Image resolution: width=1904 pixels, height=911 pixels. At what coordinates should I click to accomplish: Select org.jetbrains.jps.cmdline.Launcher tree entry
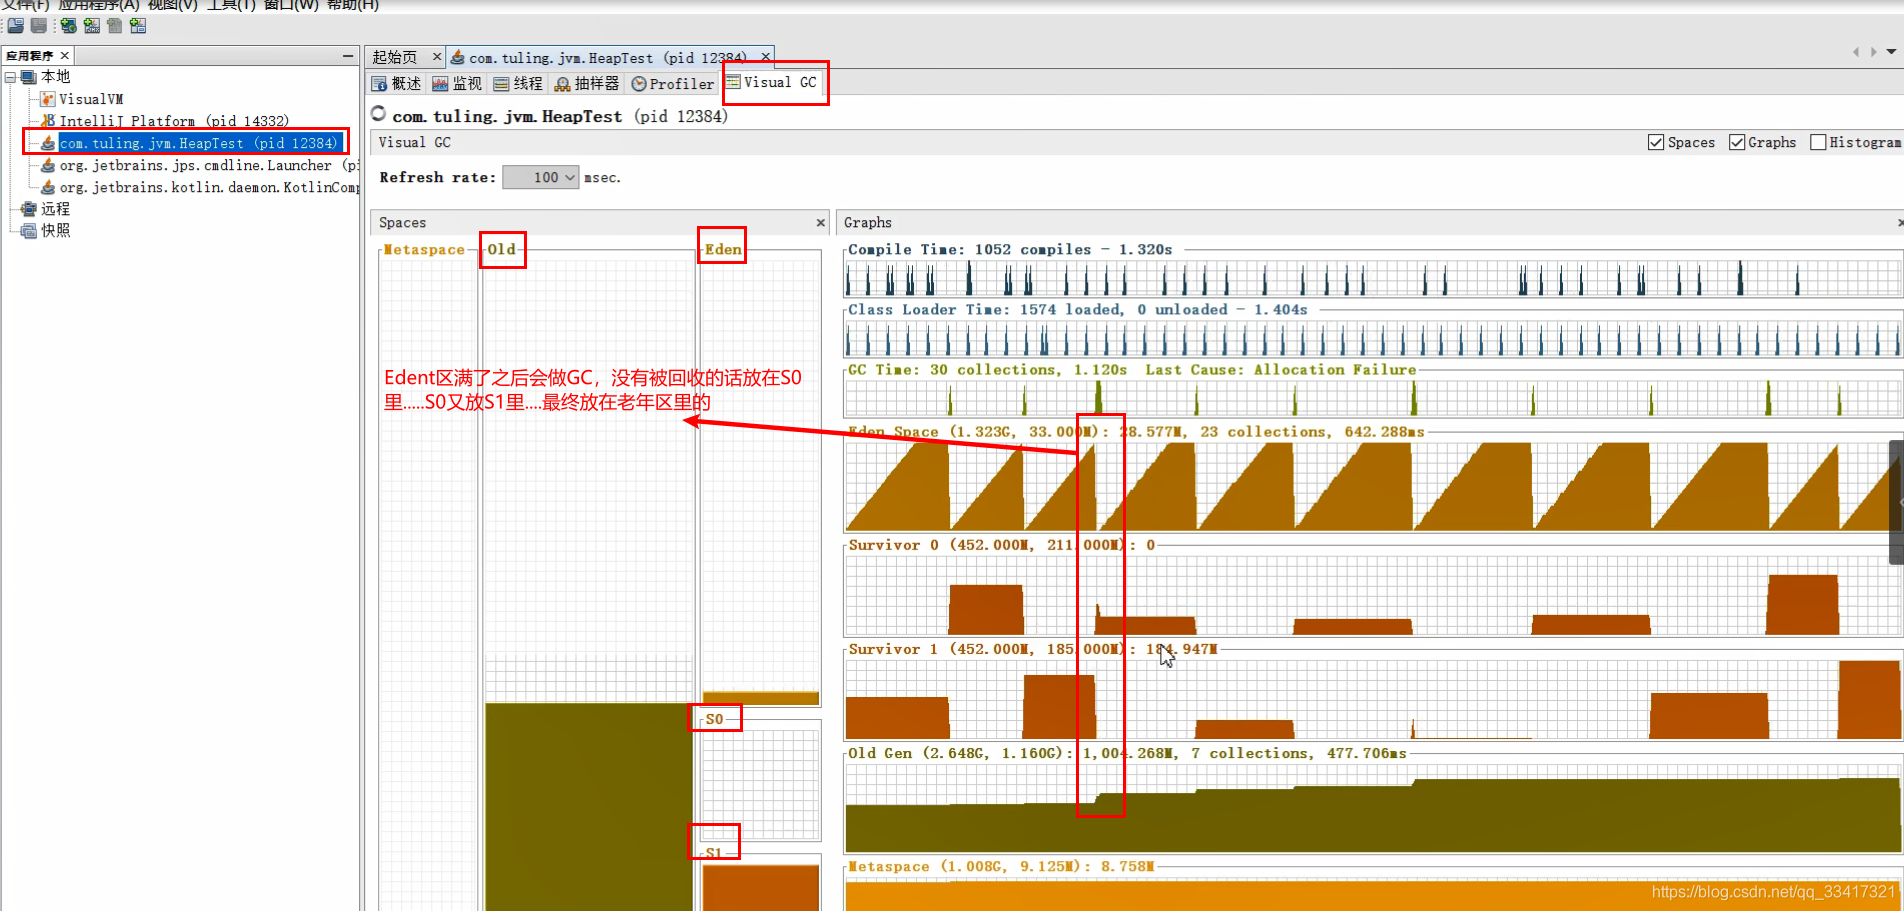(209, 165)
